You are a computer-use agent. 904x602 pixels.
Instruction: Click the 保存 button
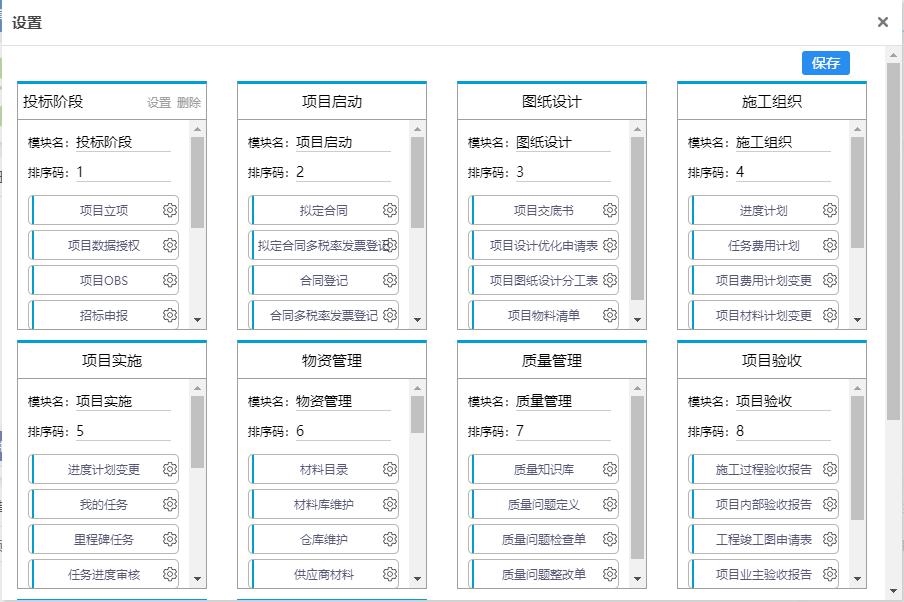825,63
